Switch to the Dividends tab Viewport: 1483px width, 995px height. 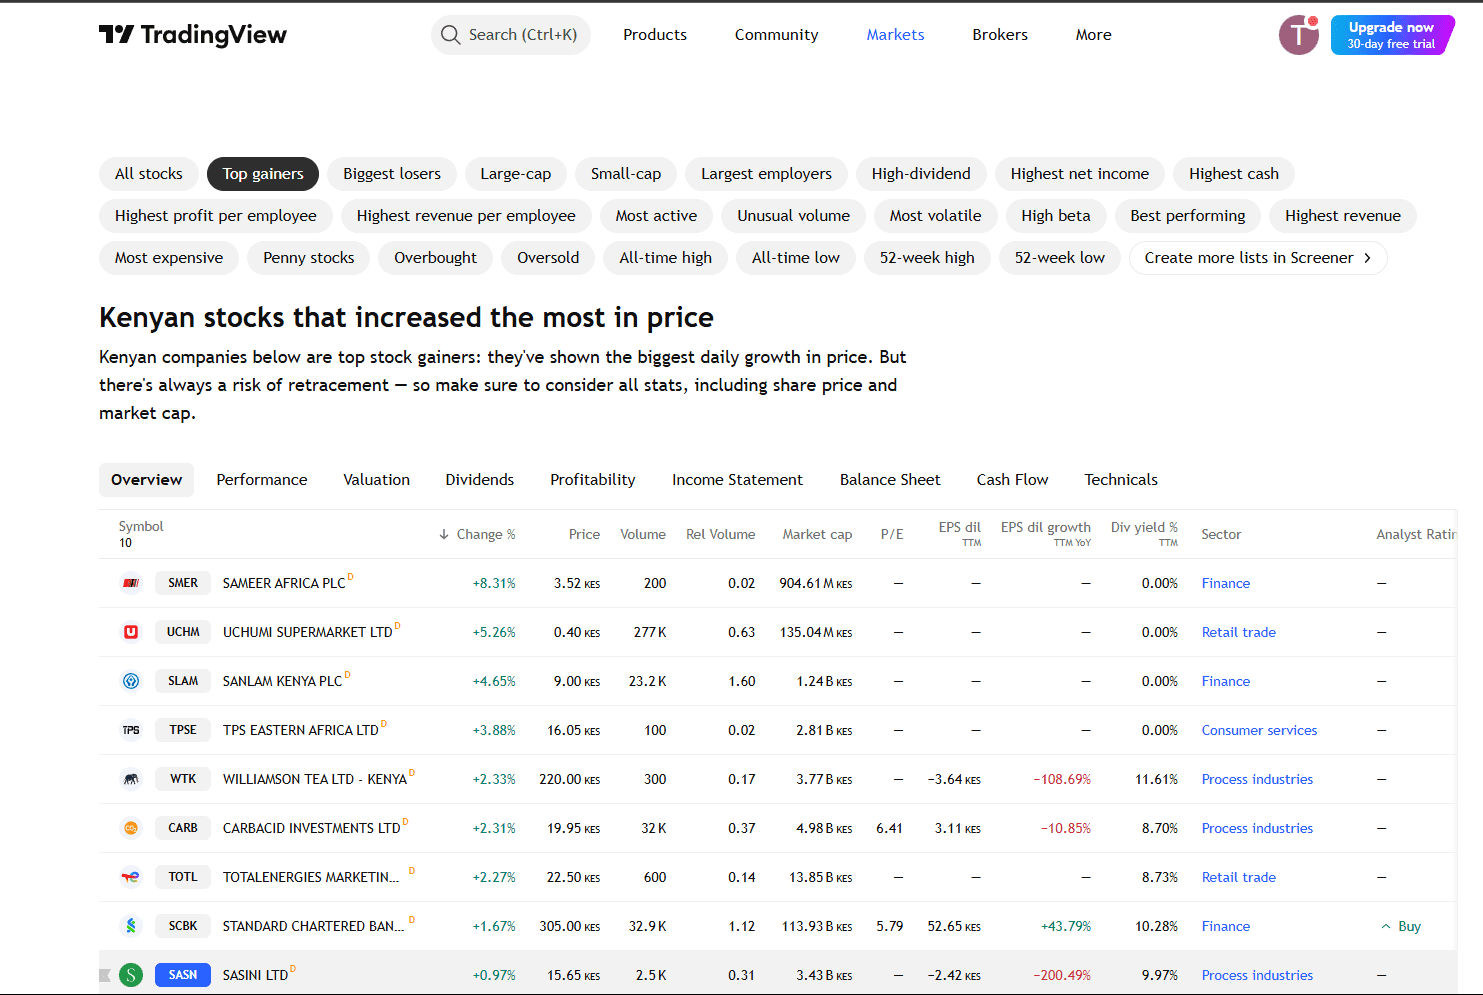[479, 479]
